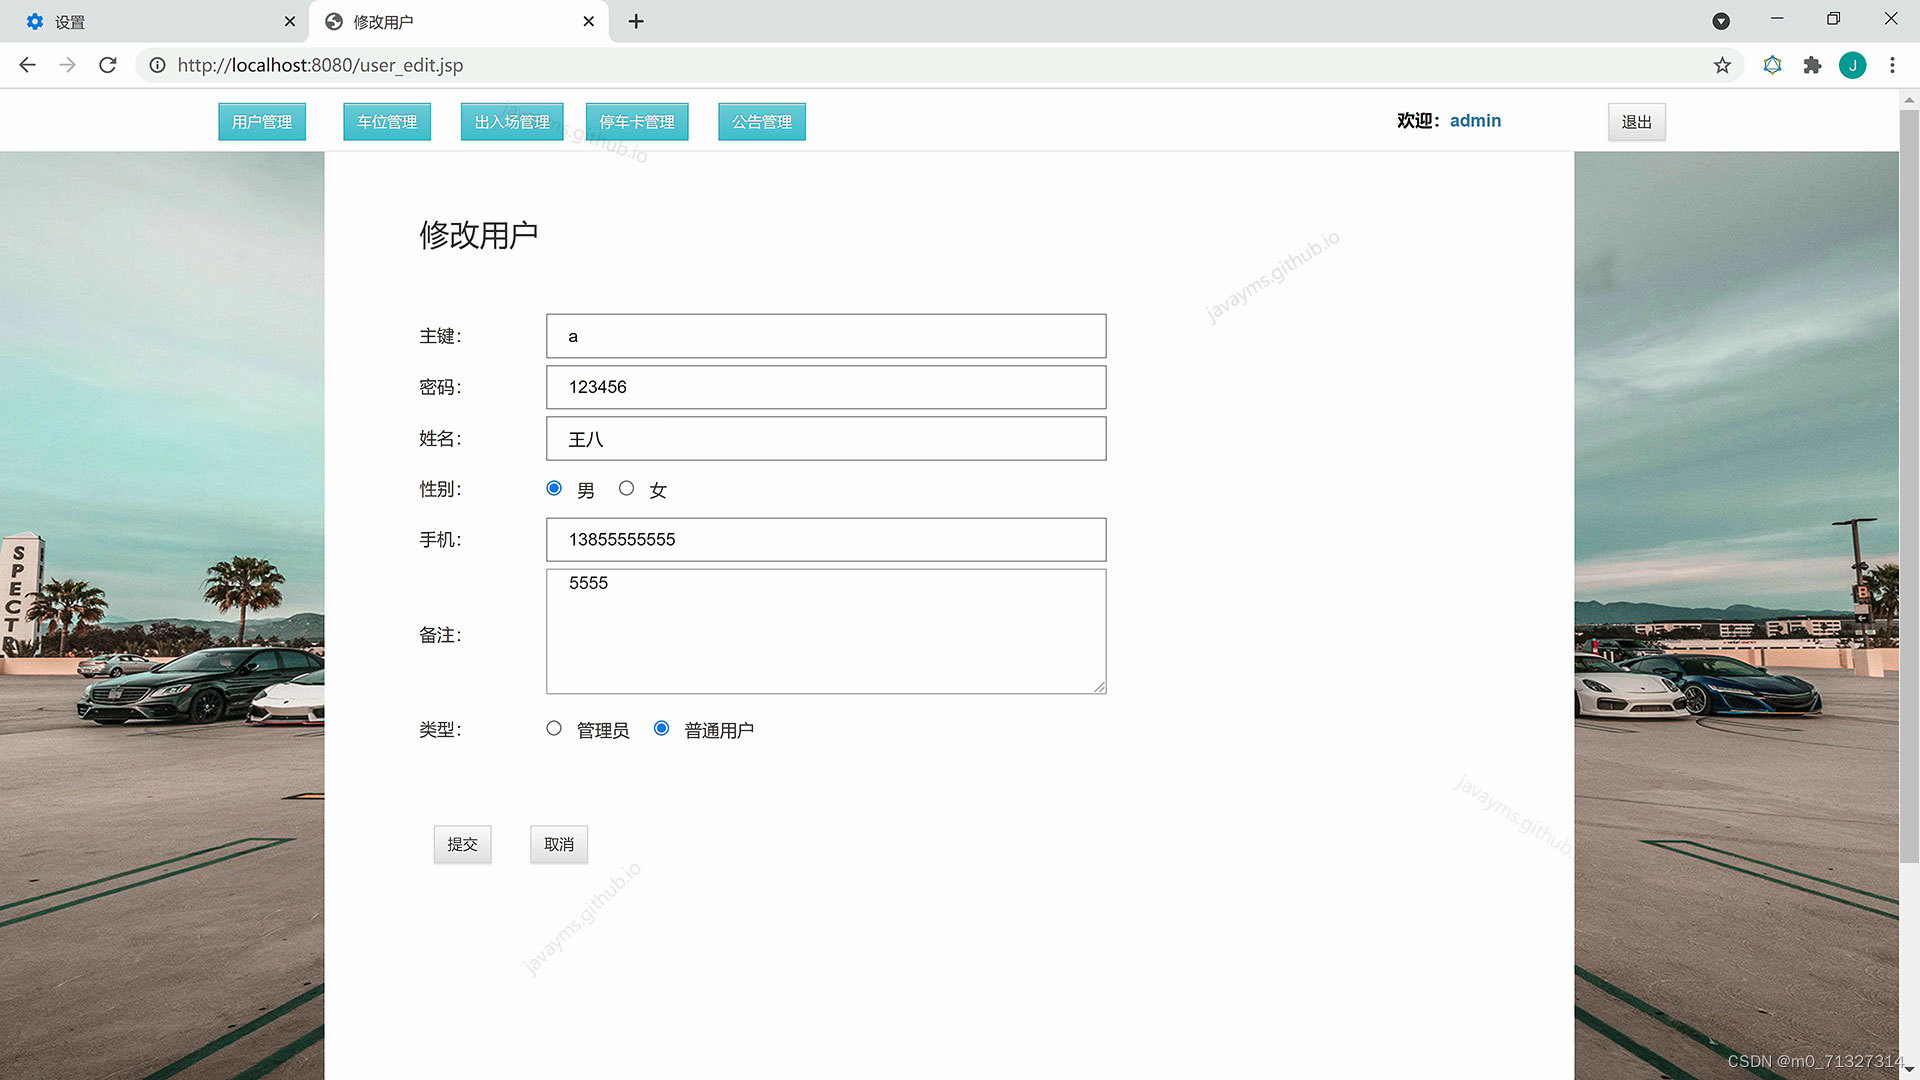Open the green J profile avatar
Viewport: 1920px width, 1080px height.
tap(1852, 65)
